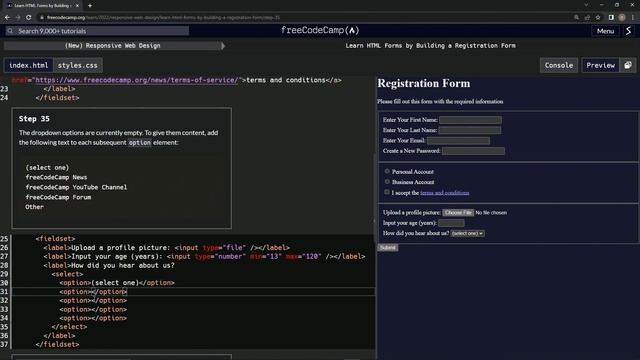
Task: Open a new browser tab with plus icon
Action: [x=90, y=6]
